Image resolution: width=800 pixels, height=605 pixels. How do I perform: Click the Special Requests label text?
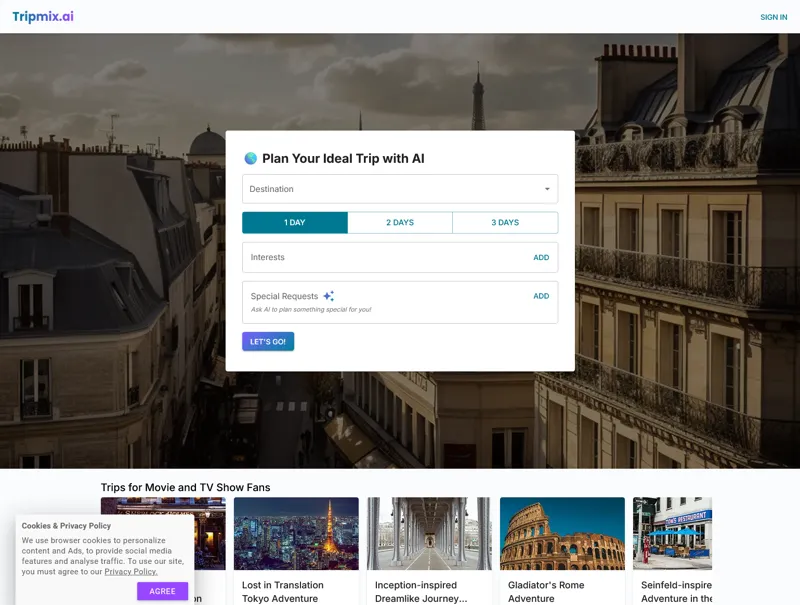coord(284,296)
